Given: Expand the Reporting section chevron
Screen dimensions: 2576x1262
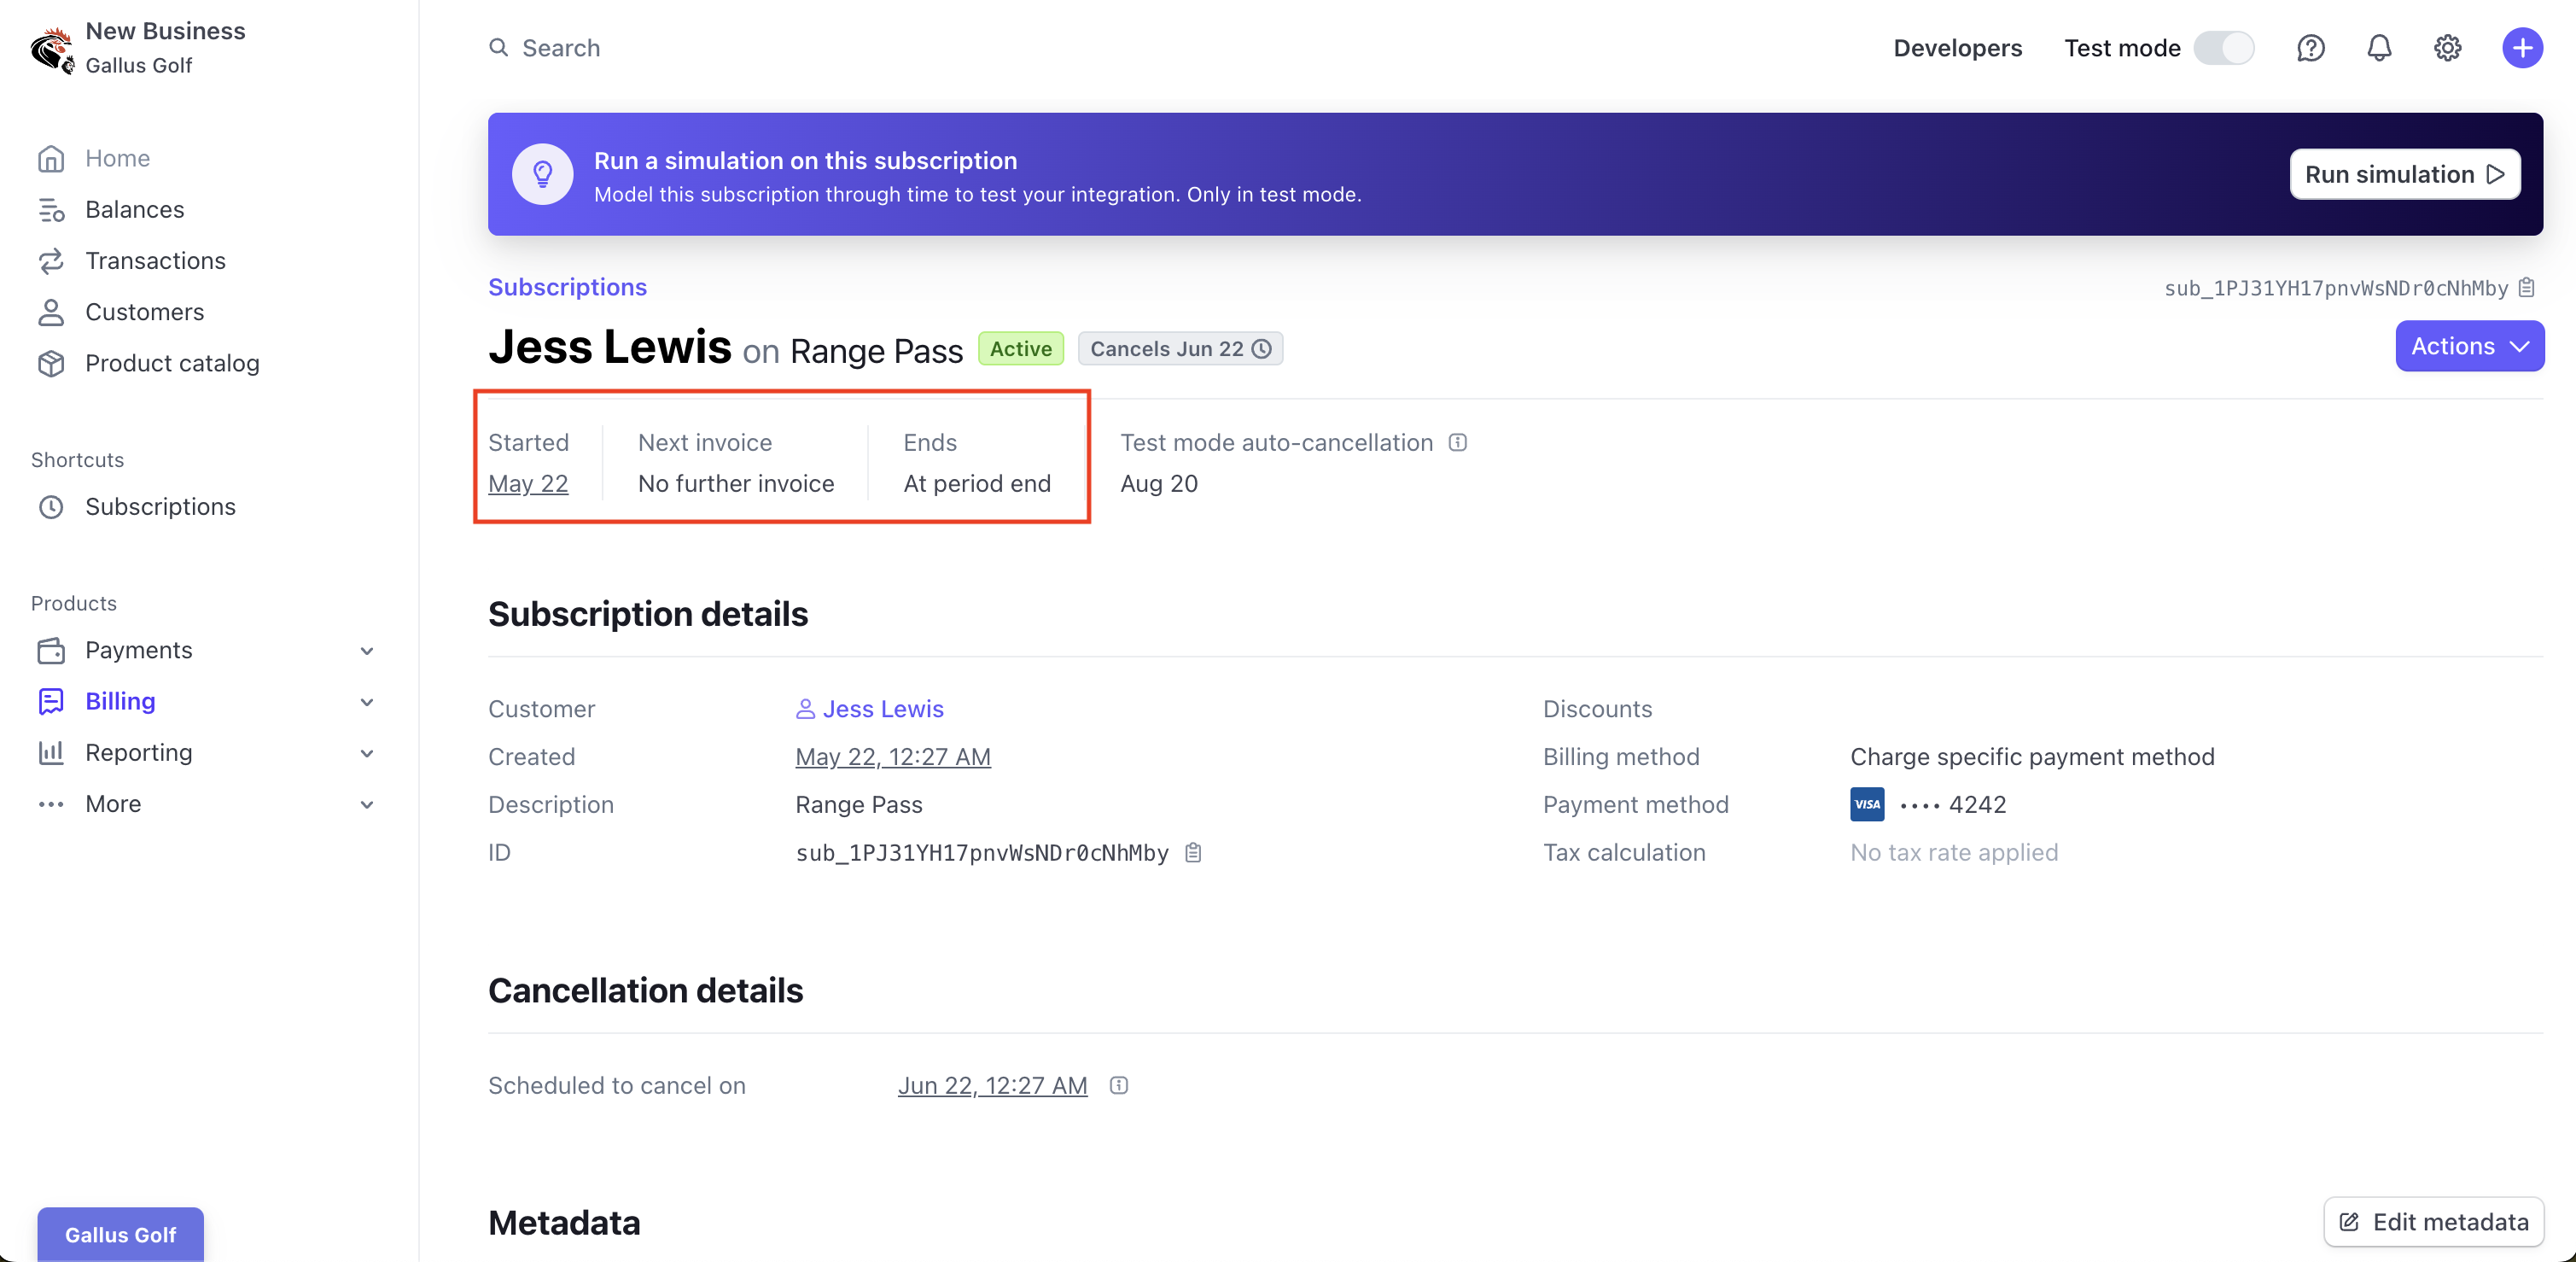Looking at the screenshot, I should coord(367,753).
